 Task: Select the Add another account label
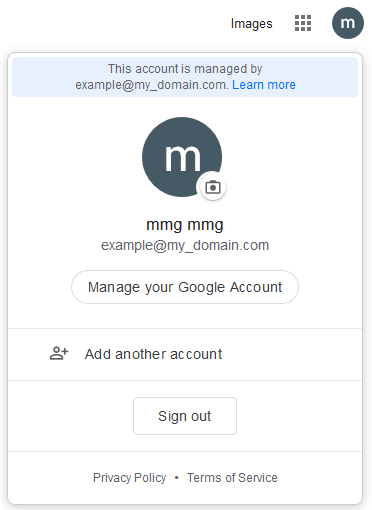tap(153, 354)
